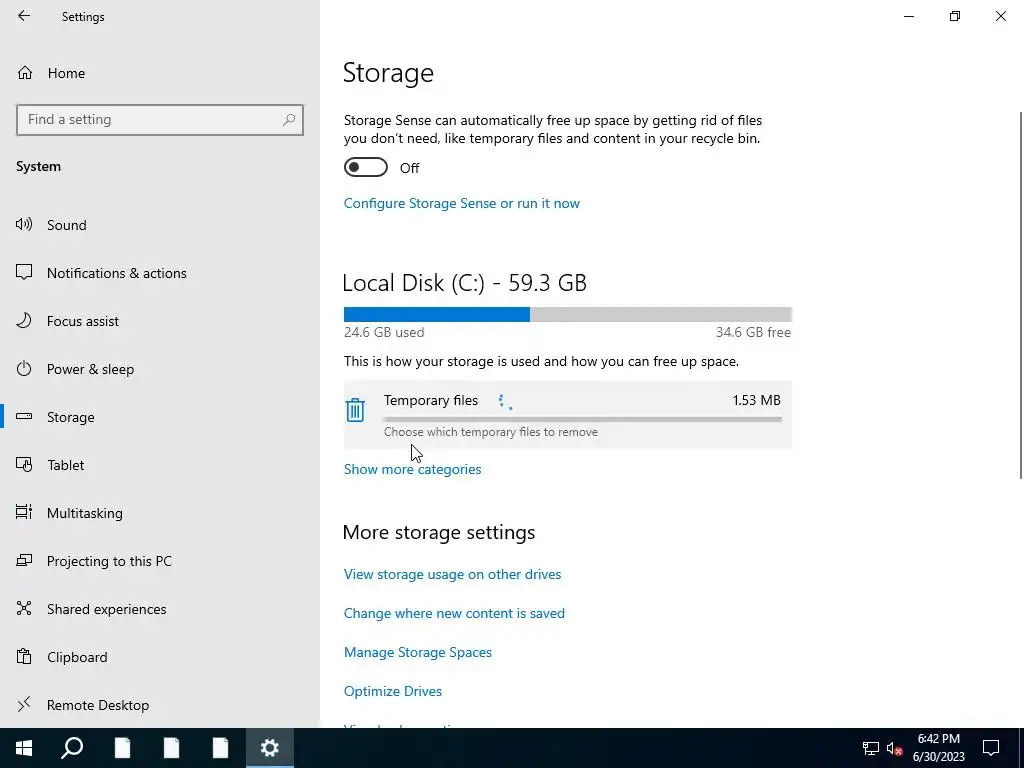Click the System section label
This screenshot has height=768, width=1024.
coord(39,167)
